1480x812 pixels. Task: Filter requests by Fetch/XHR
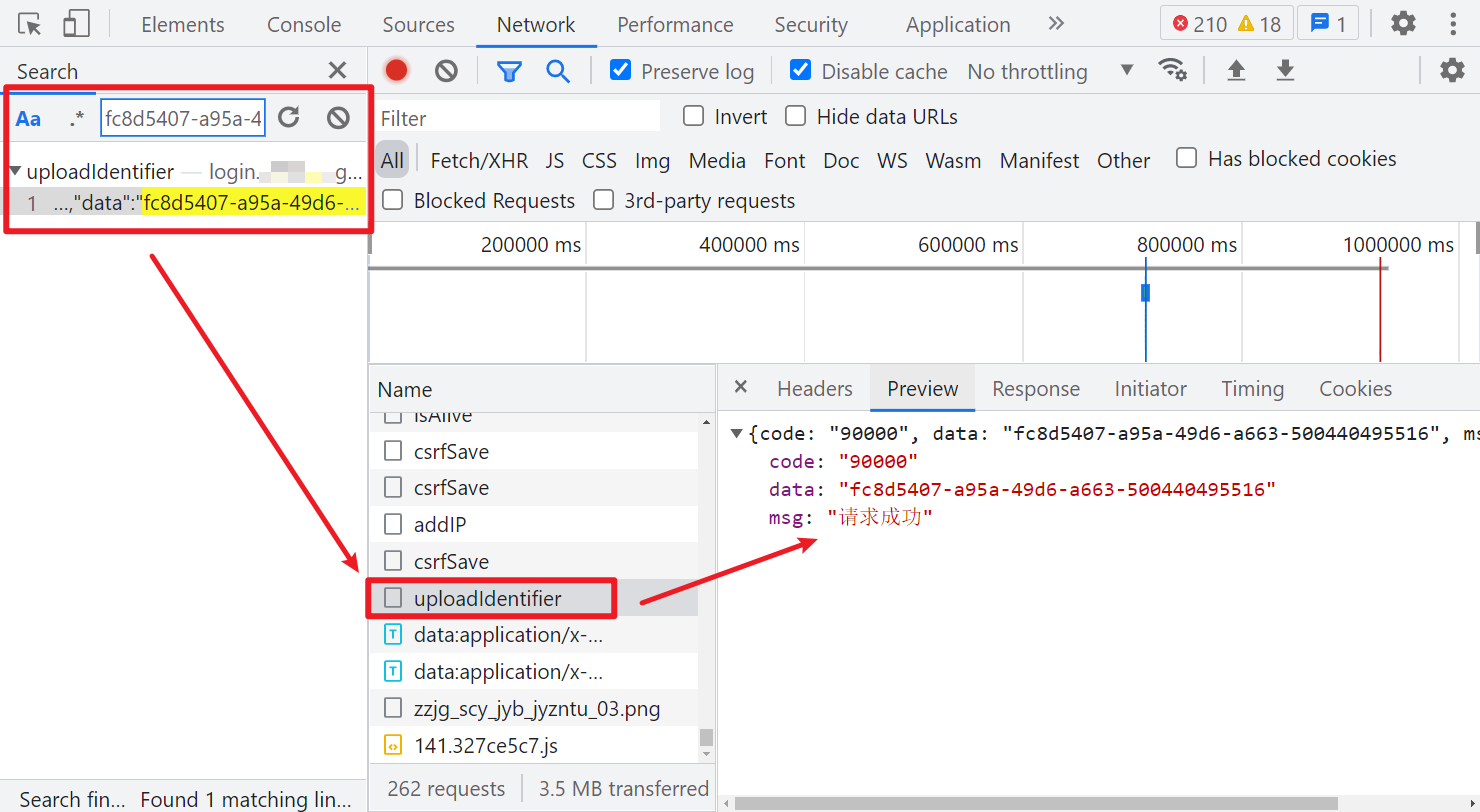(x=479, y=160)
